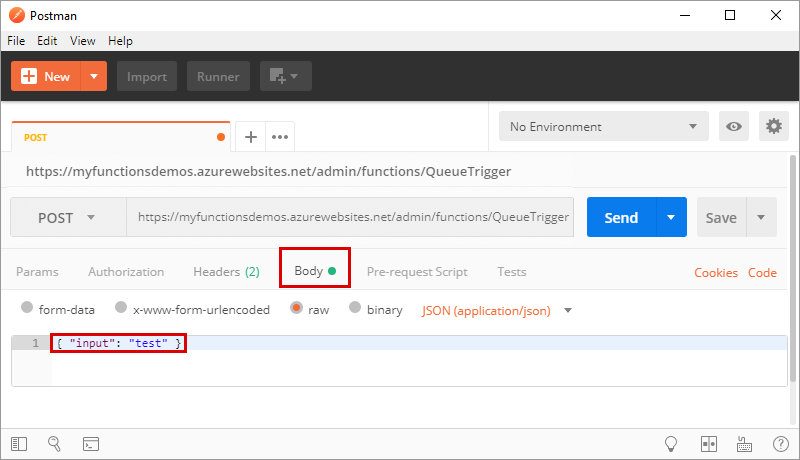Click the vertical scrollbar on the right
The height and width of the screenshot is (460, 800).
point(793,269)
